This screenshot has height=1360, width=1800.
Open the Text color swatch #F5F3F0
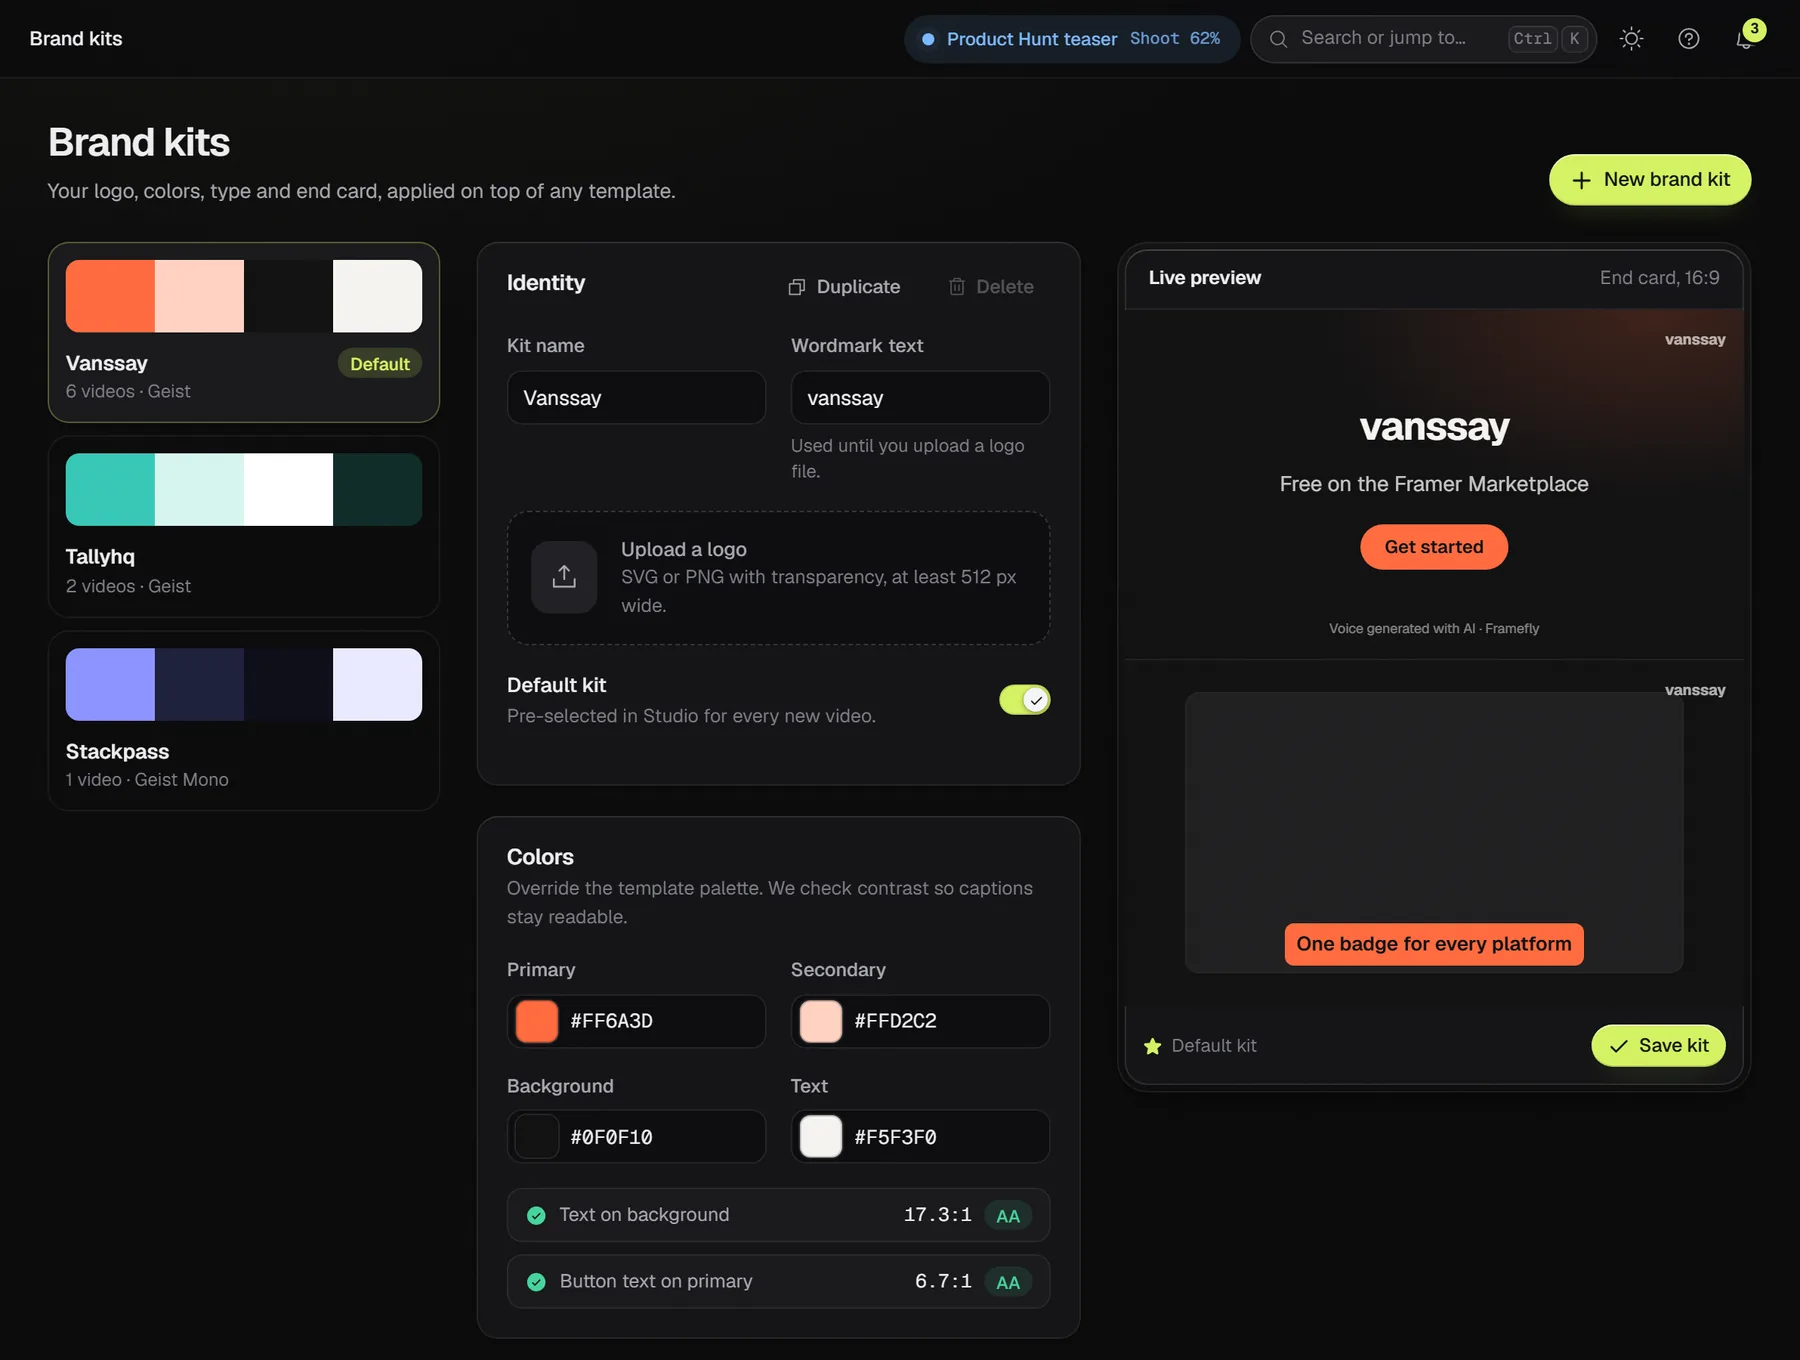821,1137
